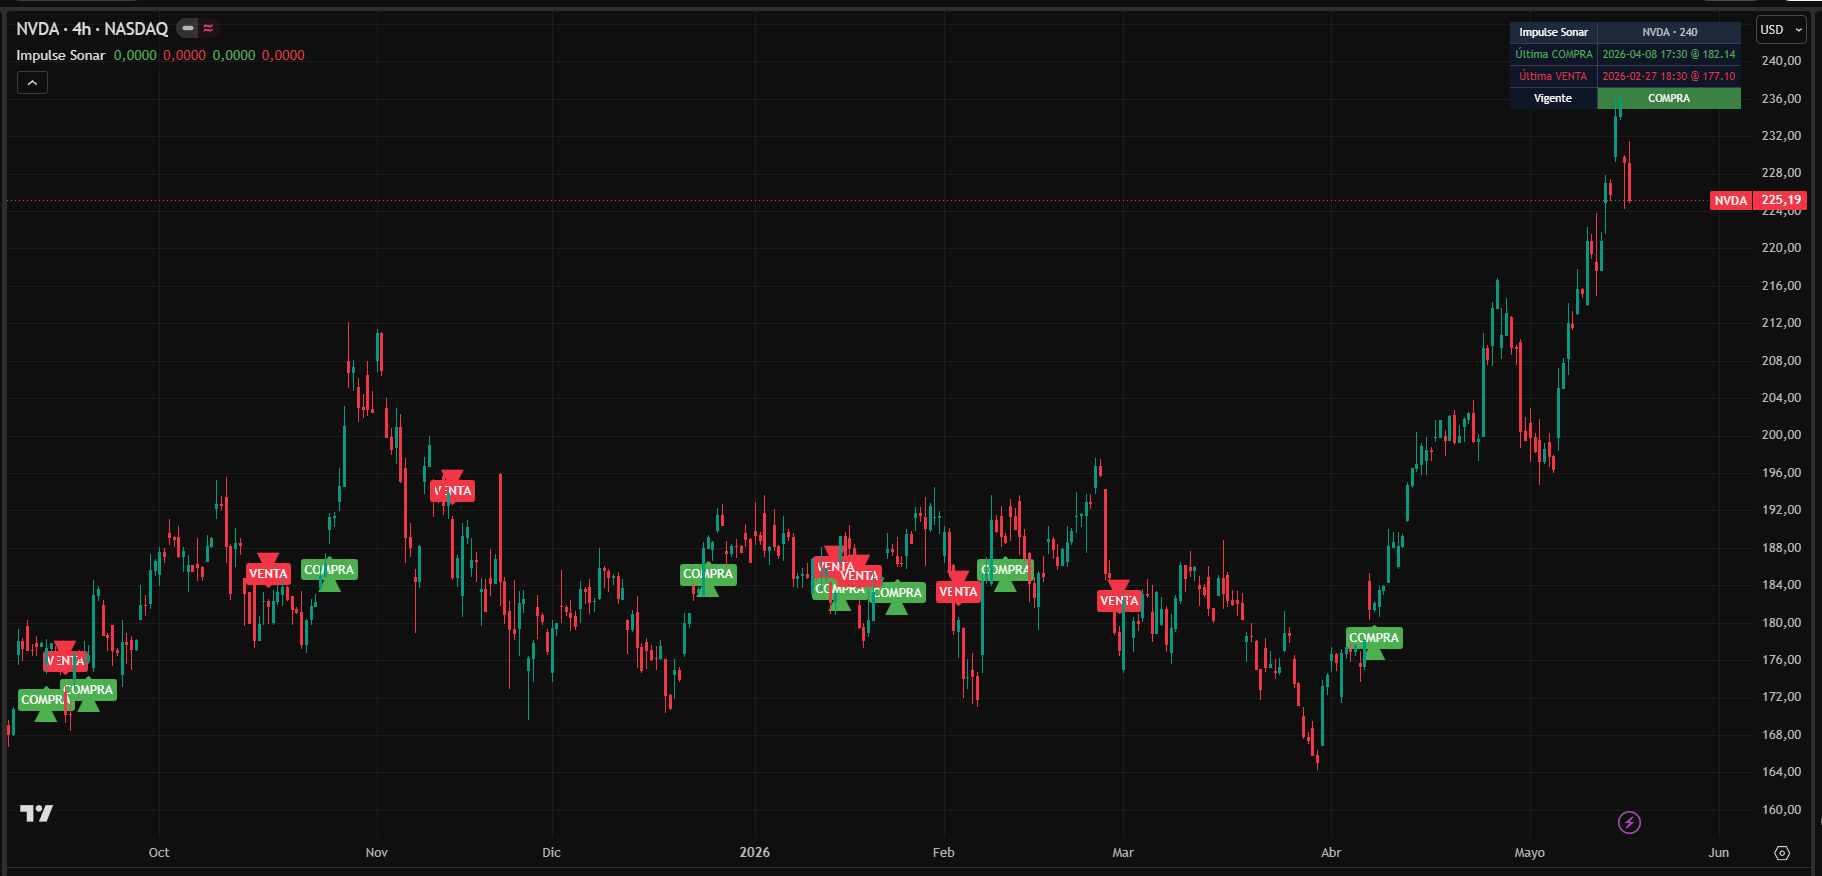This screenshot has height=876, width=1822.
Task: Click the 2026-04-08 17:30 @ 182.14 cell
Action: pos(1669,54)
